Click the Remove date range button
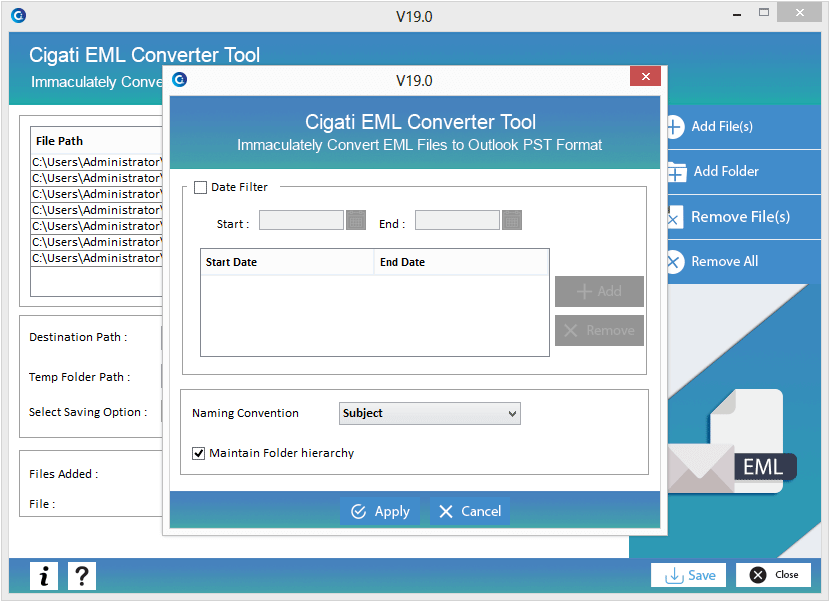Viewport: 830px width, 602px height. (x=599, y=330)
